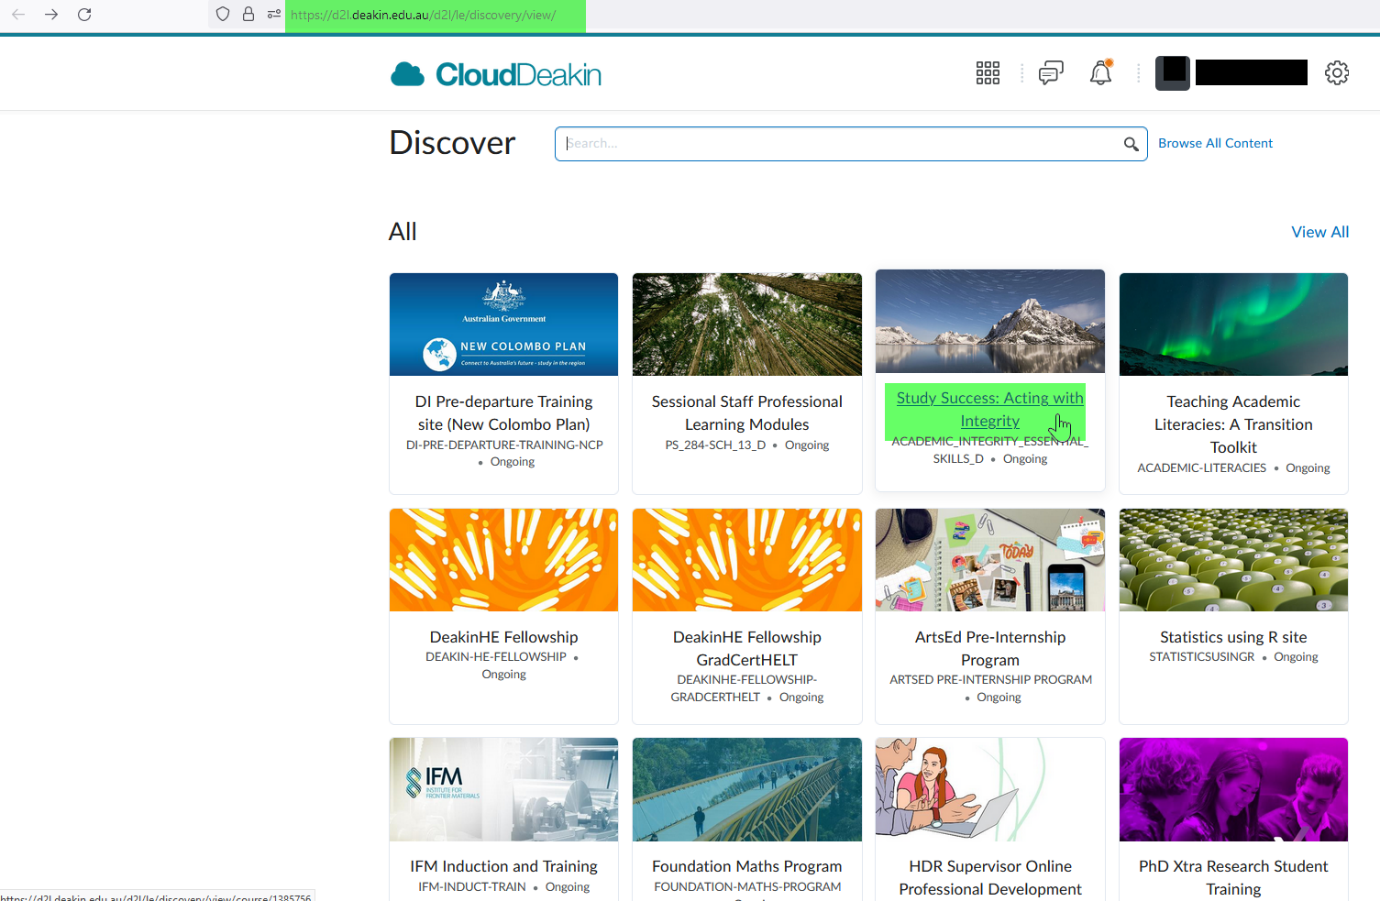1380x901 pixels.
Task: Open the user profile avatar
Action: 1172,73
